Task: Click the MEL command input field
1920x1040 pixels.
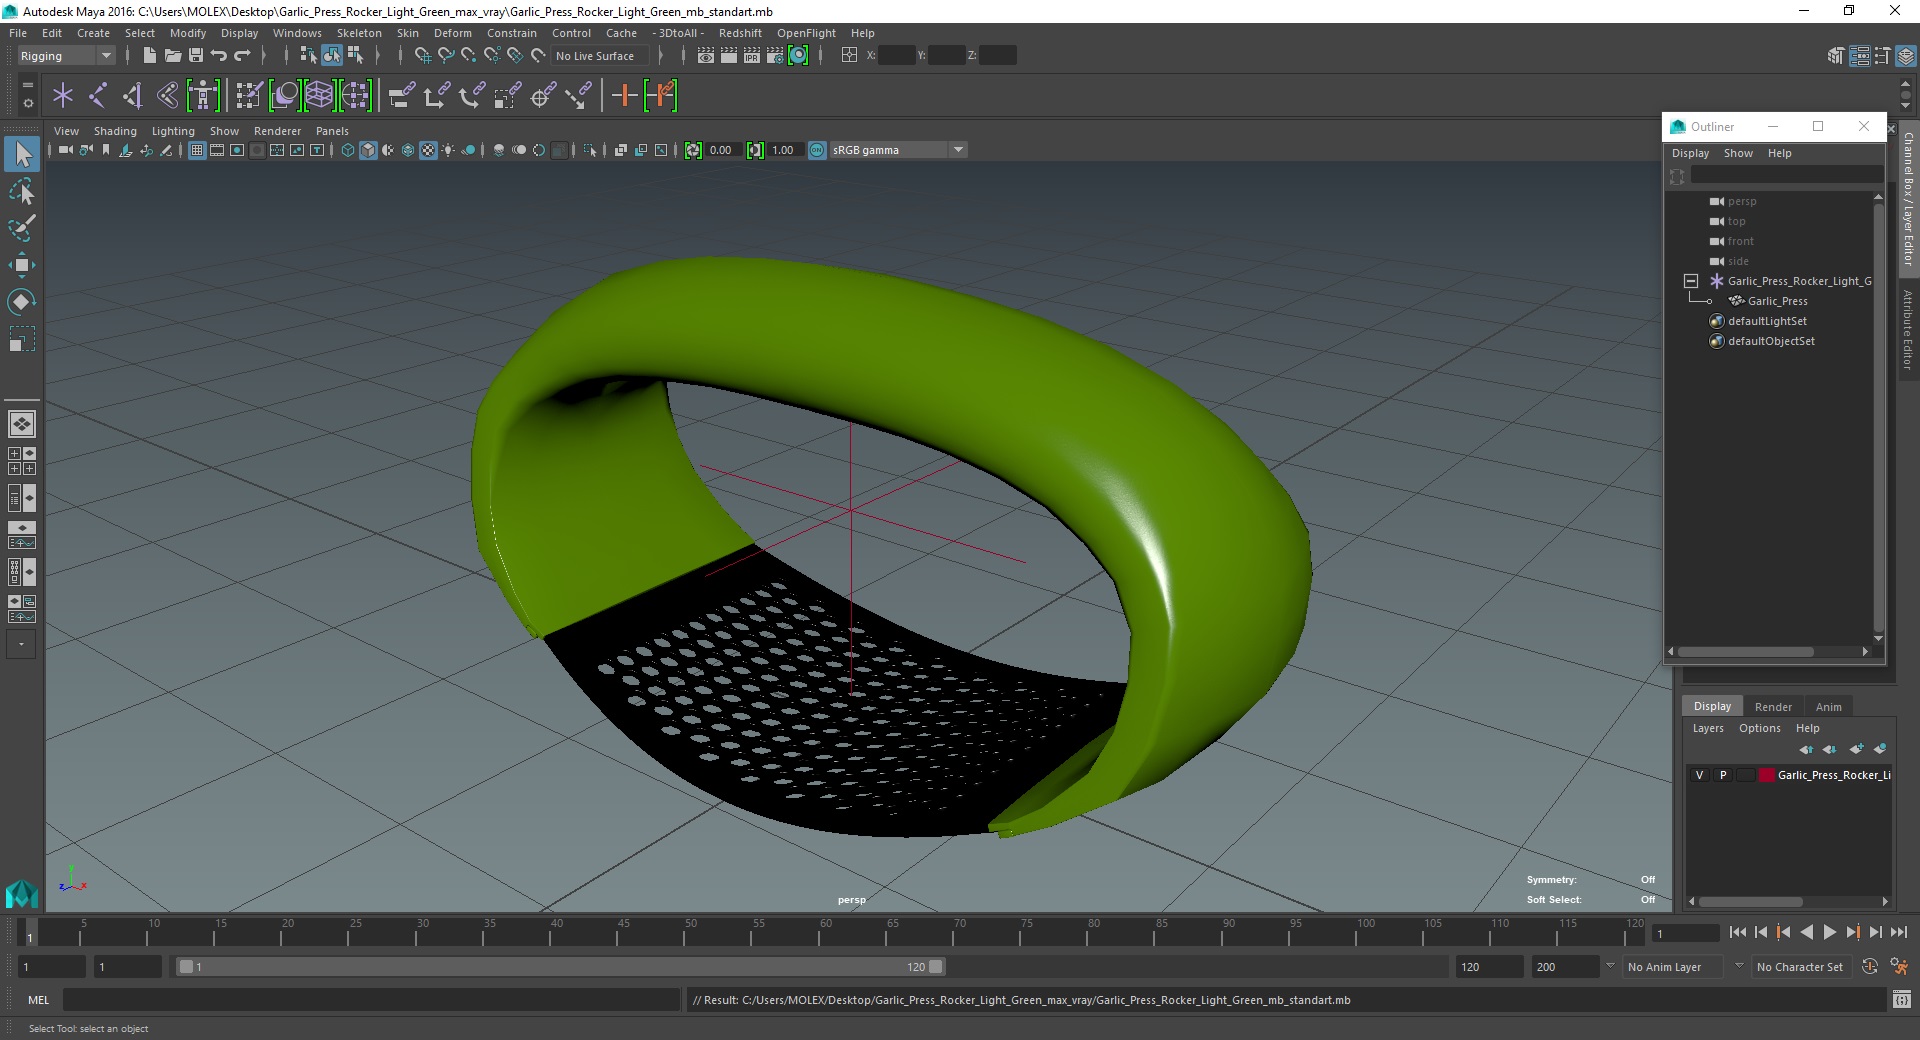Action: [x=371, y=1000]
